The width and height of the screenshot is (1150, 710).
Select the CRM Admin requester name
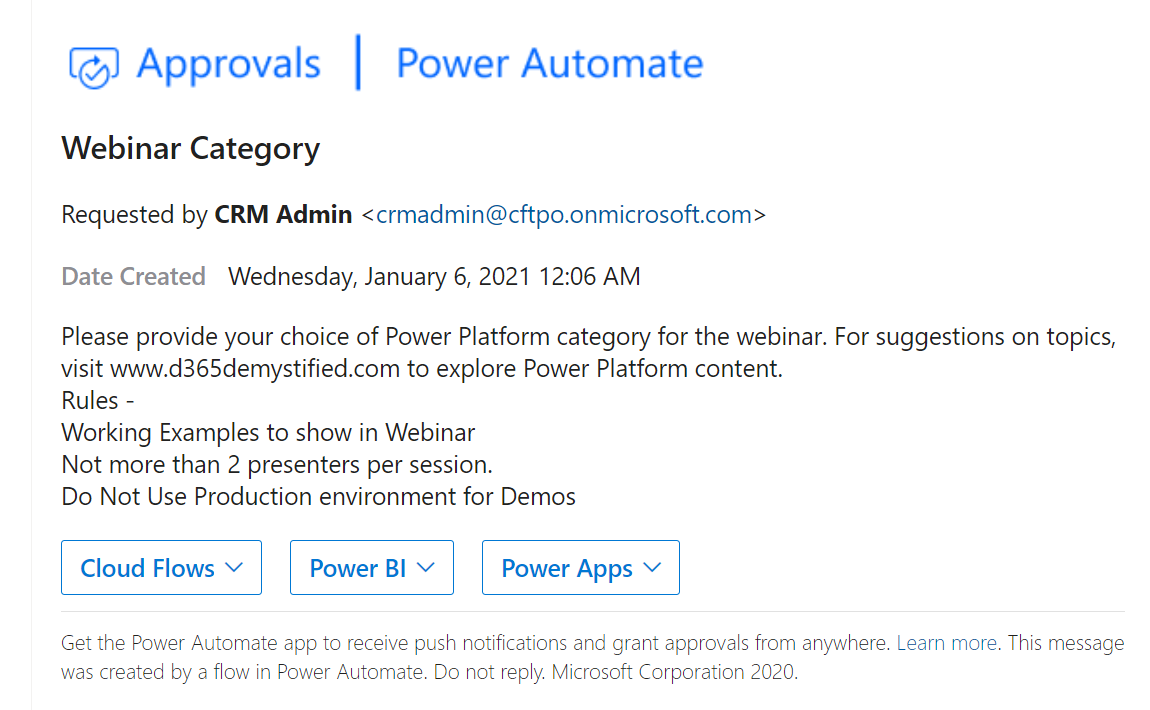pos(283,215)
